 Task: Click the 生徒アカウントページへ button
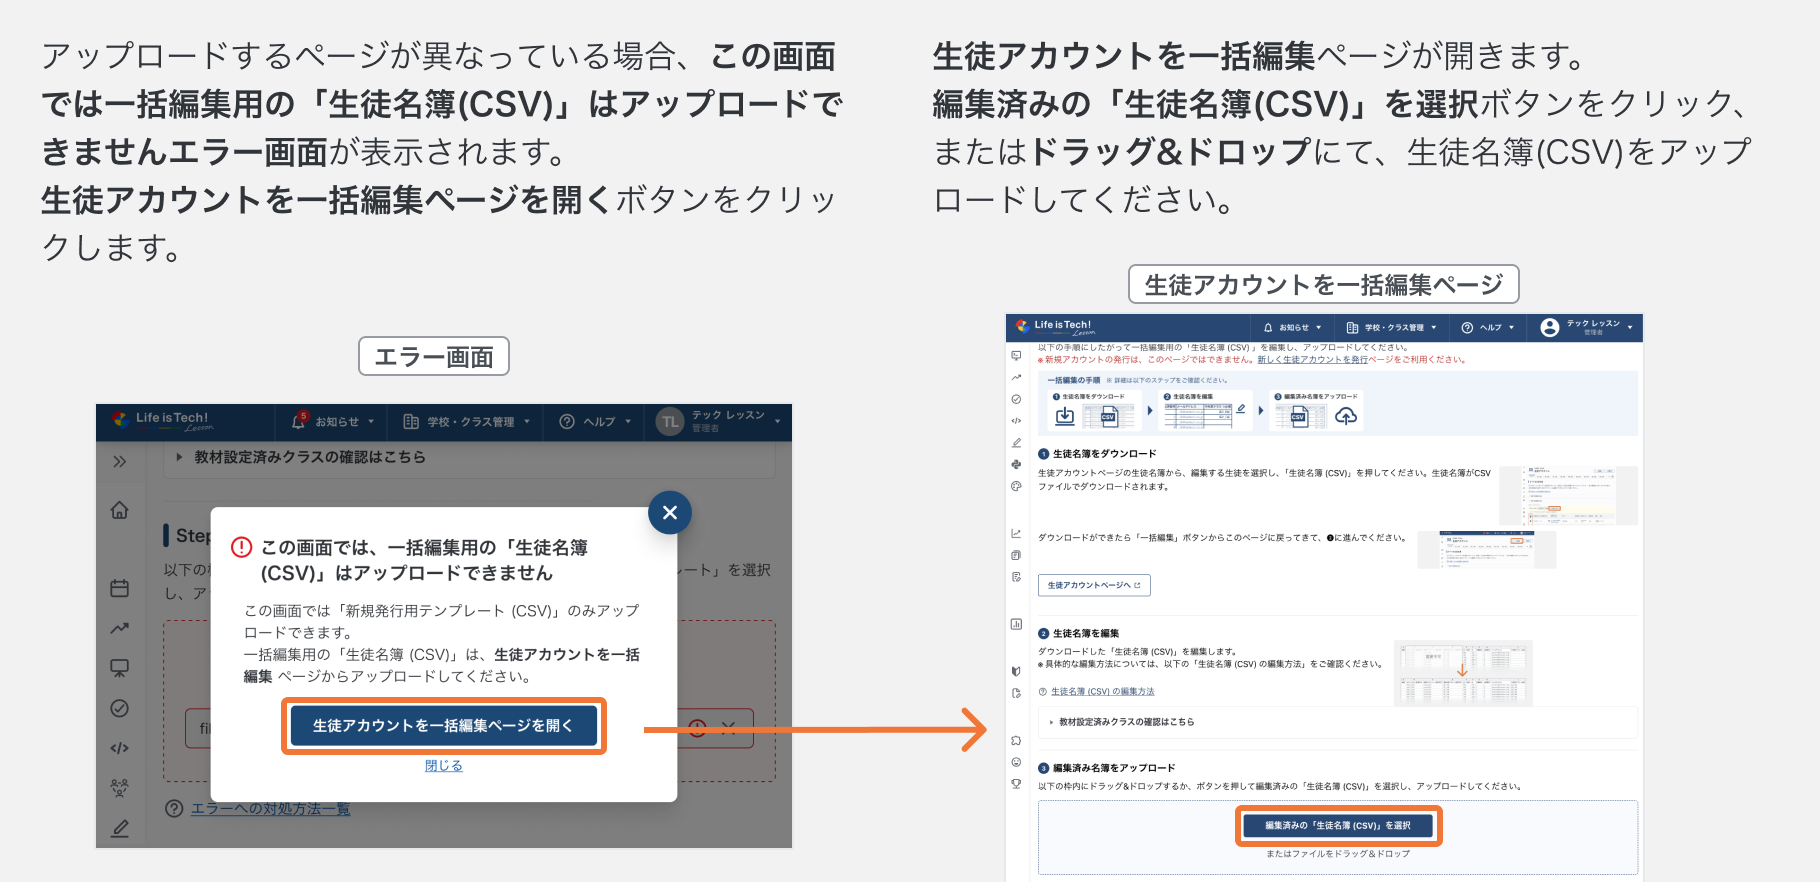point(1094,585)
